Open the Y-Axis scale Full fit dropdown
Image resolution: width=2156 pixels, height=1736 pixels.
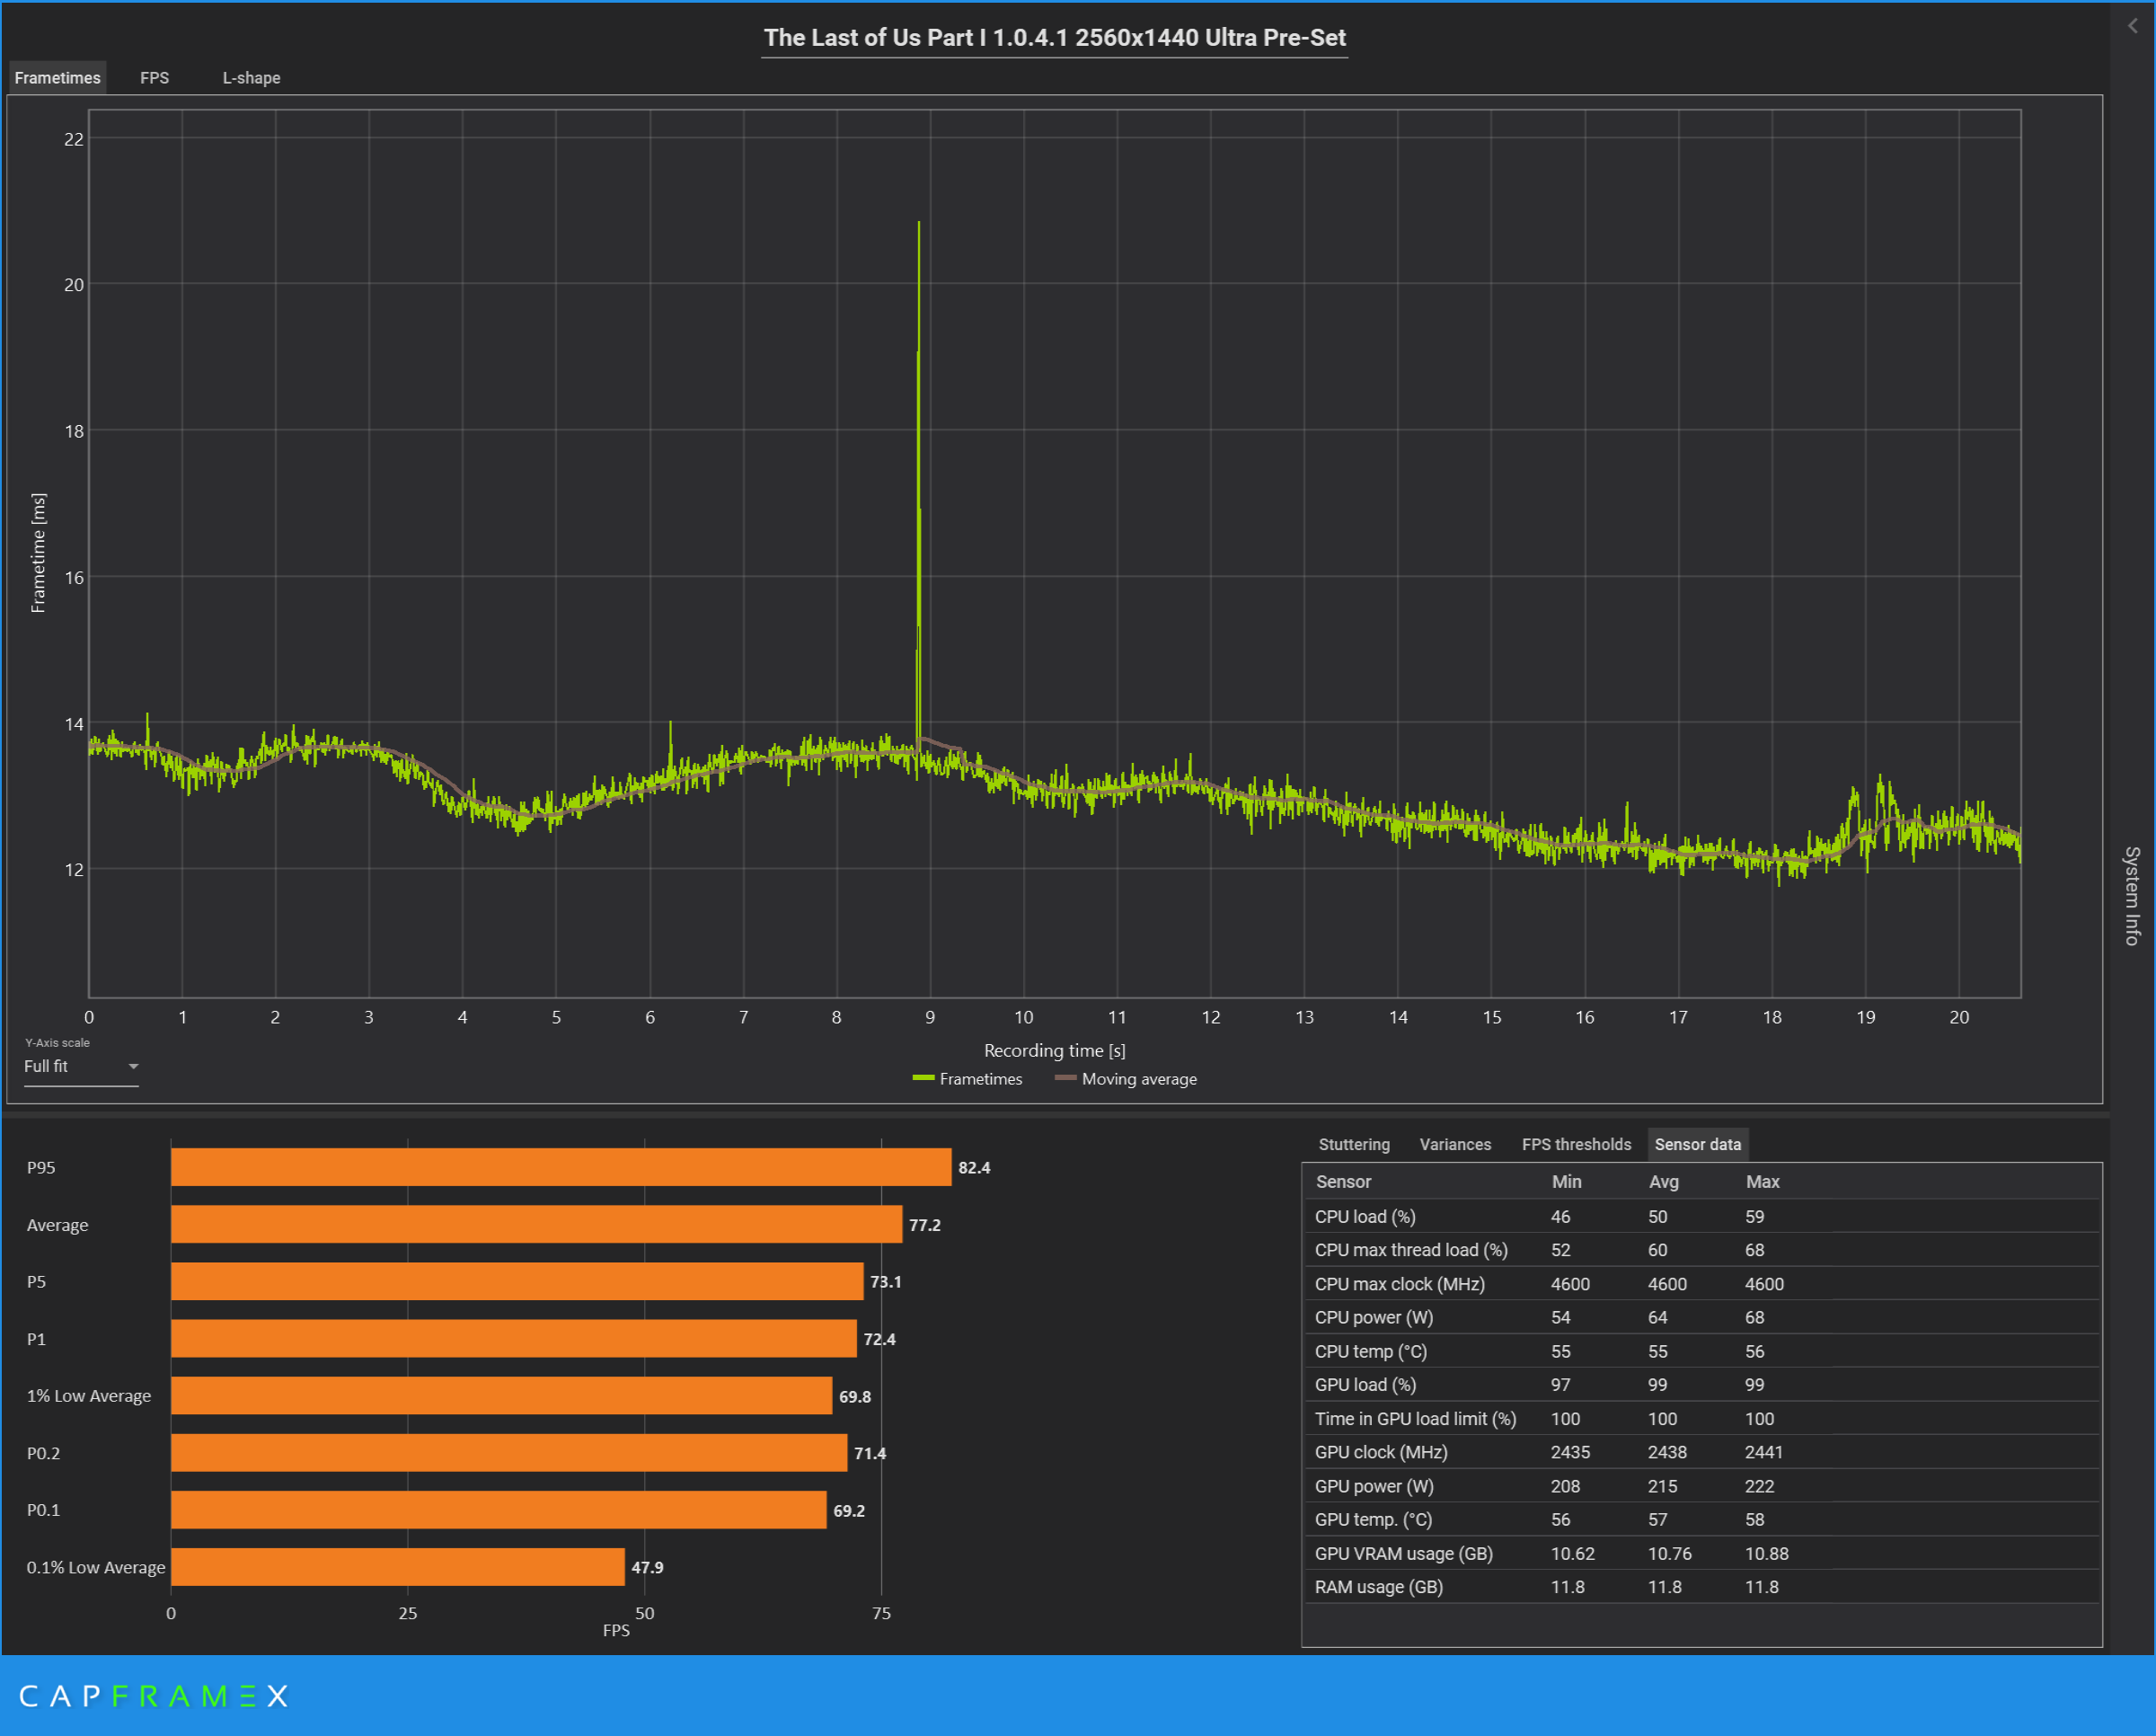pyautogui.click(x=81, y=1067)
